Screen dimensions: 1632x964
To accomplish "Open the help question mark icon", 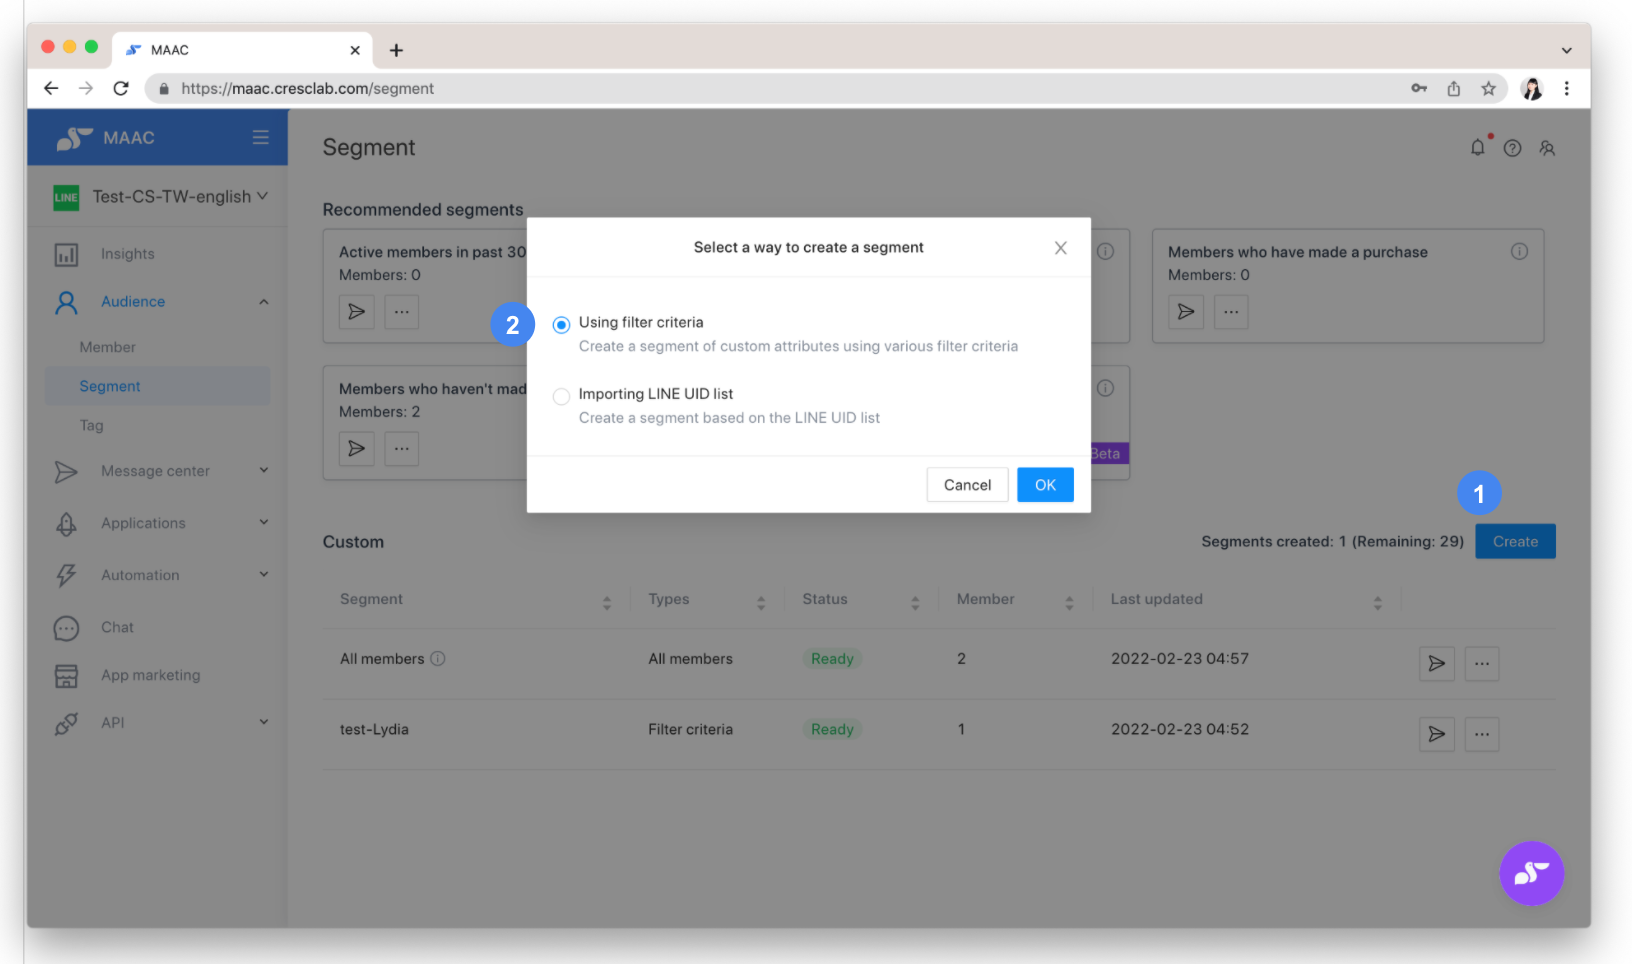I will 1512,148.
